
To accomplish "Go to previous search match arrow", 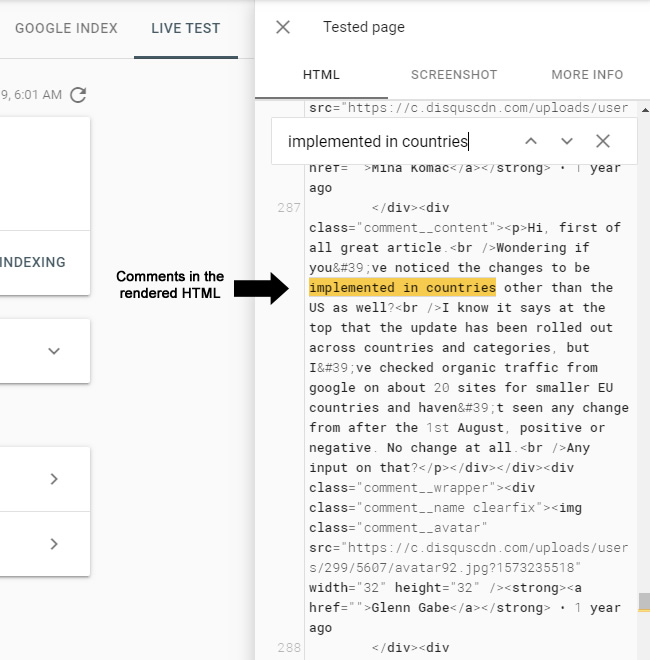I will (x=531, y=141).
